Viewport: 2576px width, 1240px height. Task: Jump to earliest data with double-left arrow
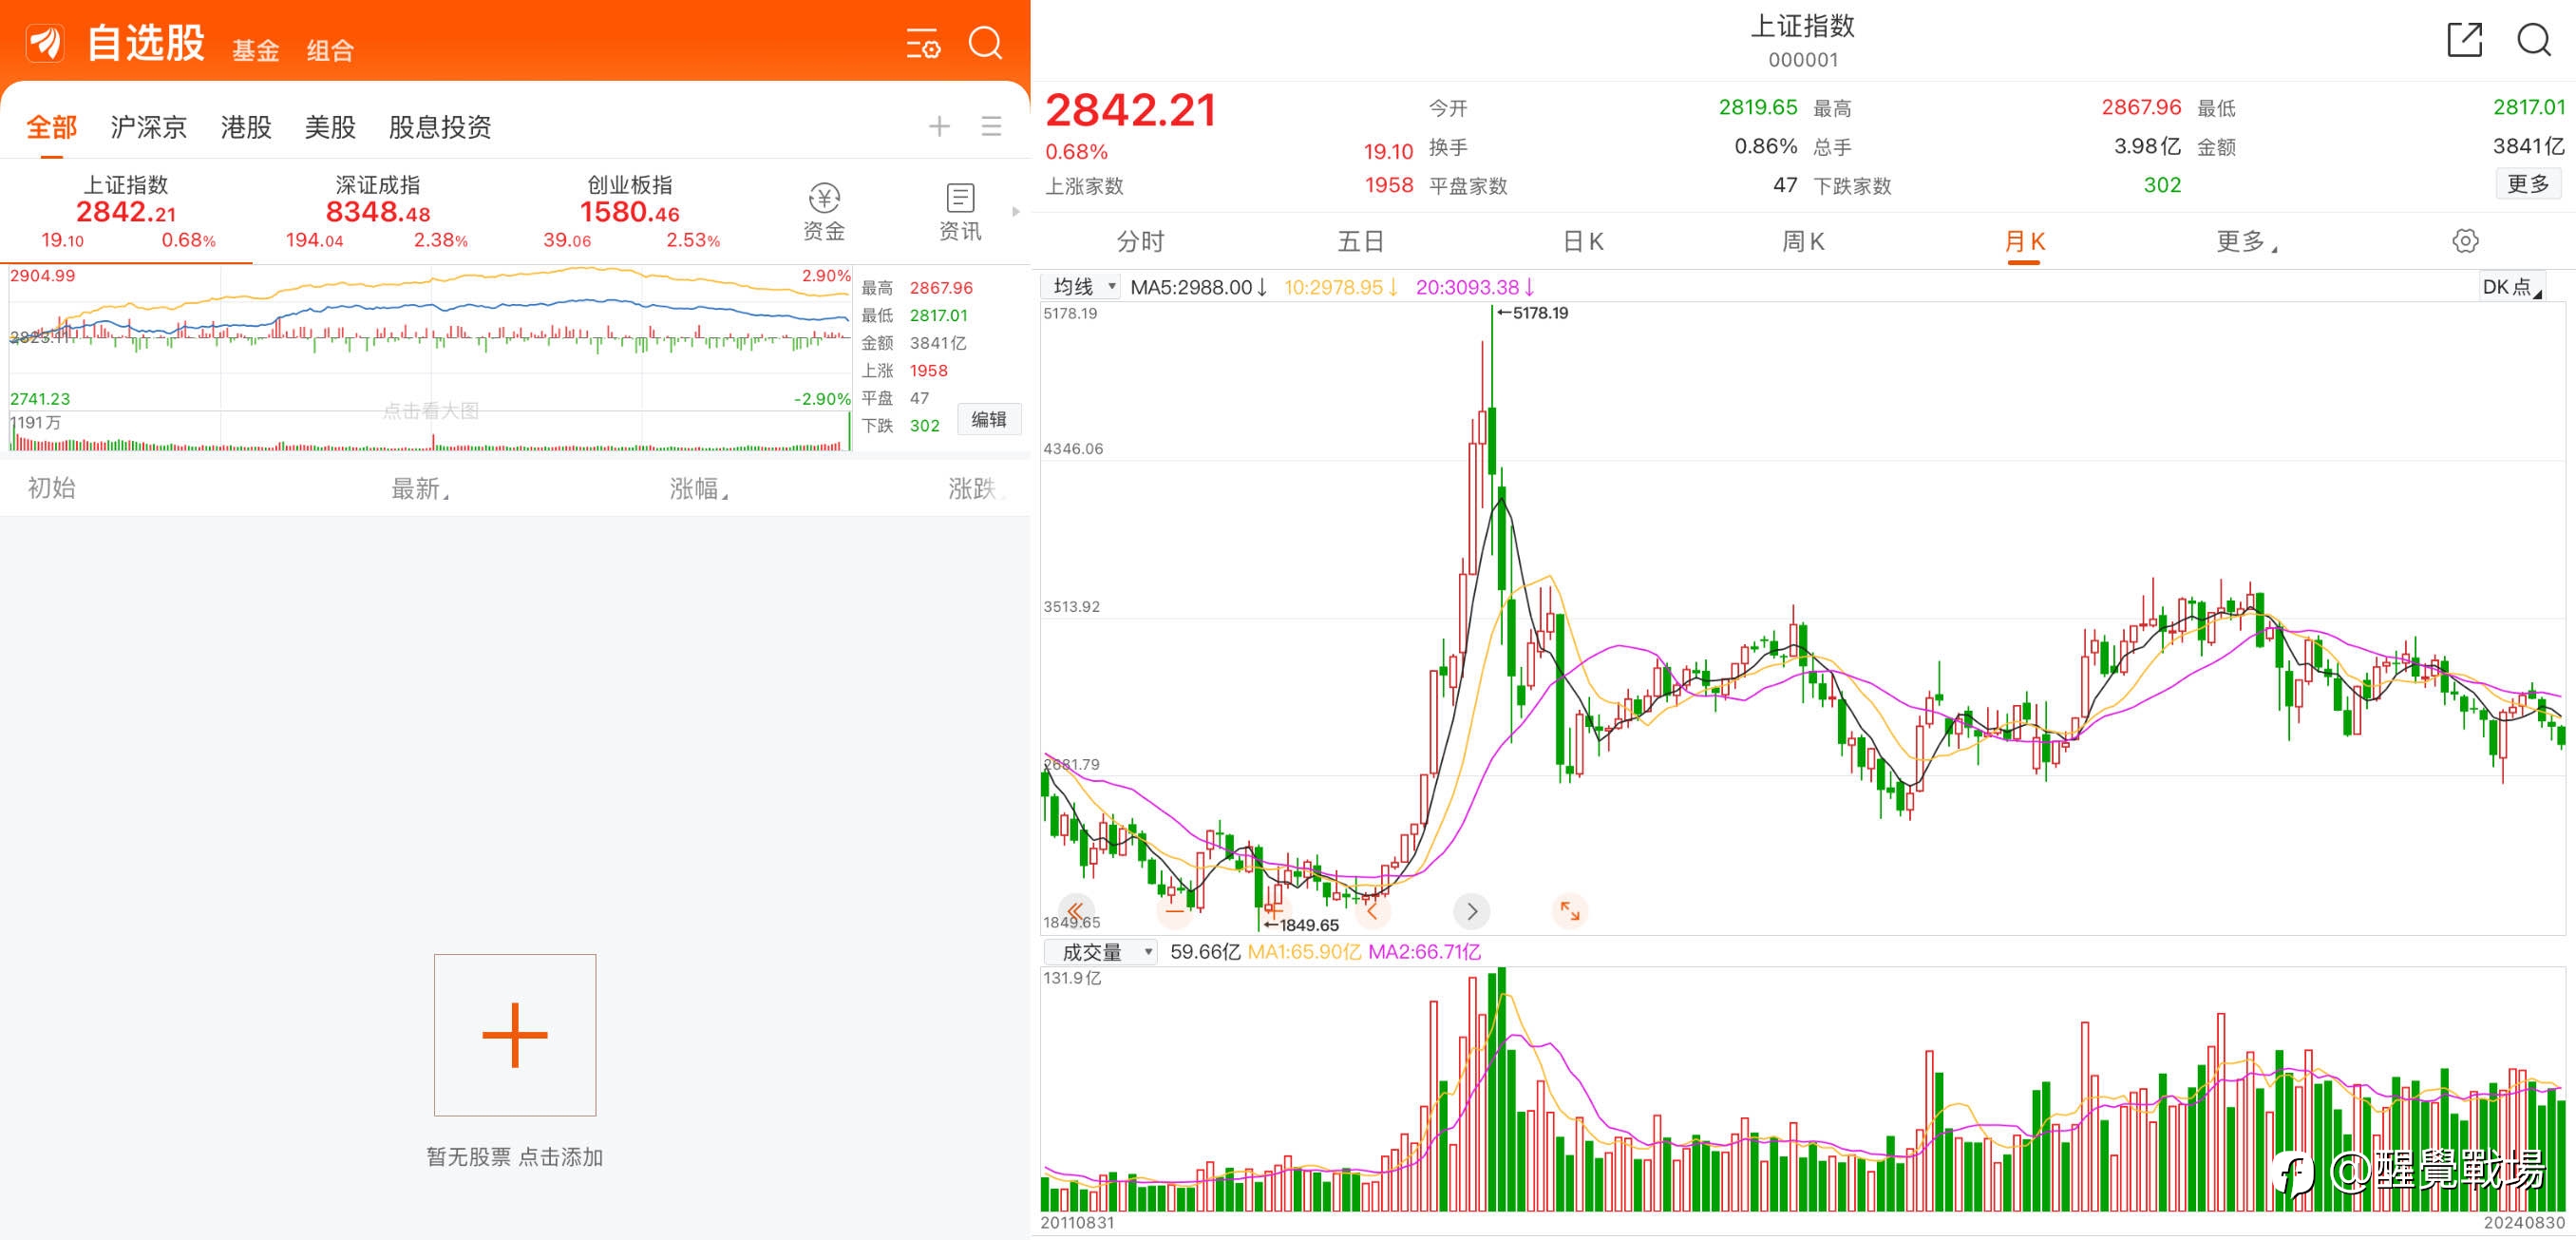pyautogui.click(x=1076, y=910)
